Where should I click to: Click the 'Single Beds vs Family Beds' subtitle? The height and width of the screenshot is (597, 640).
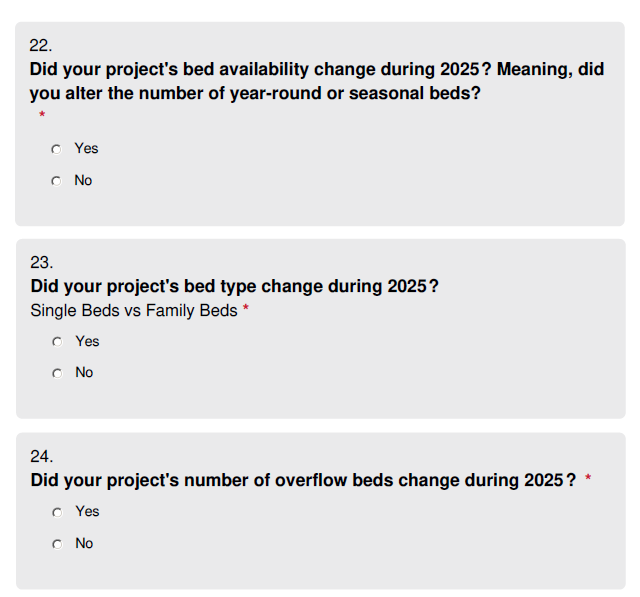(x=134, y=310)
